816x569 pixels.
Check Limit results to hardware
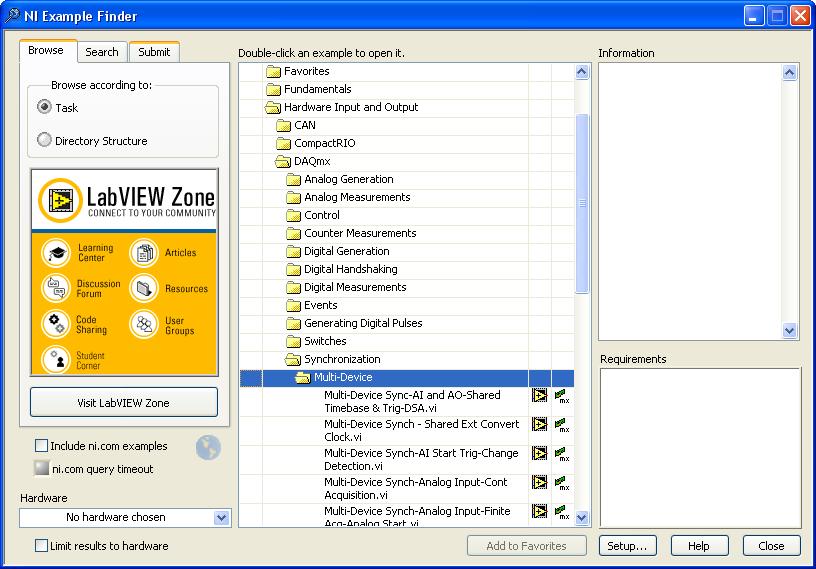(42, 546)
